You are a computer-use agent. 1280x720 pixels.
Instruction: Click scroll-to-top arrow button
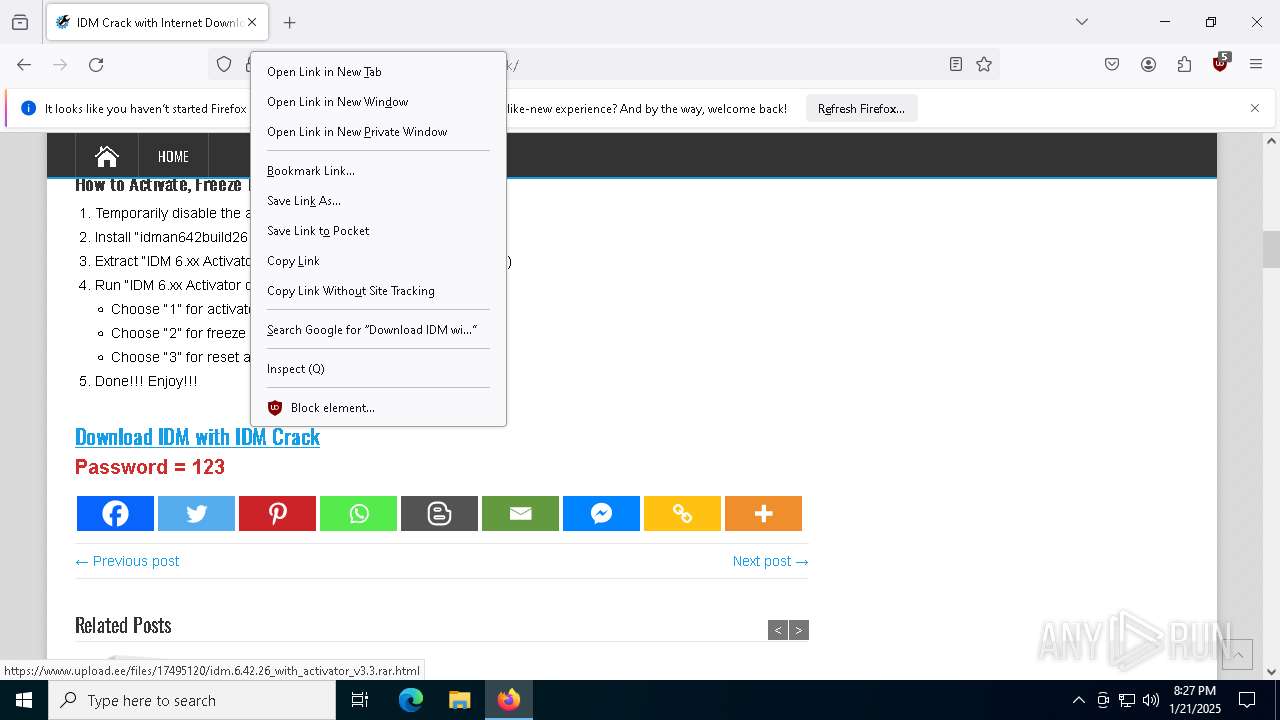pos(1237,654)
